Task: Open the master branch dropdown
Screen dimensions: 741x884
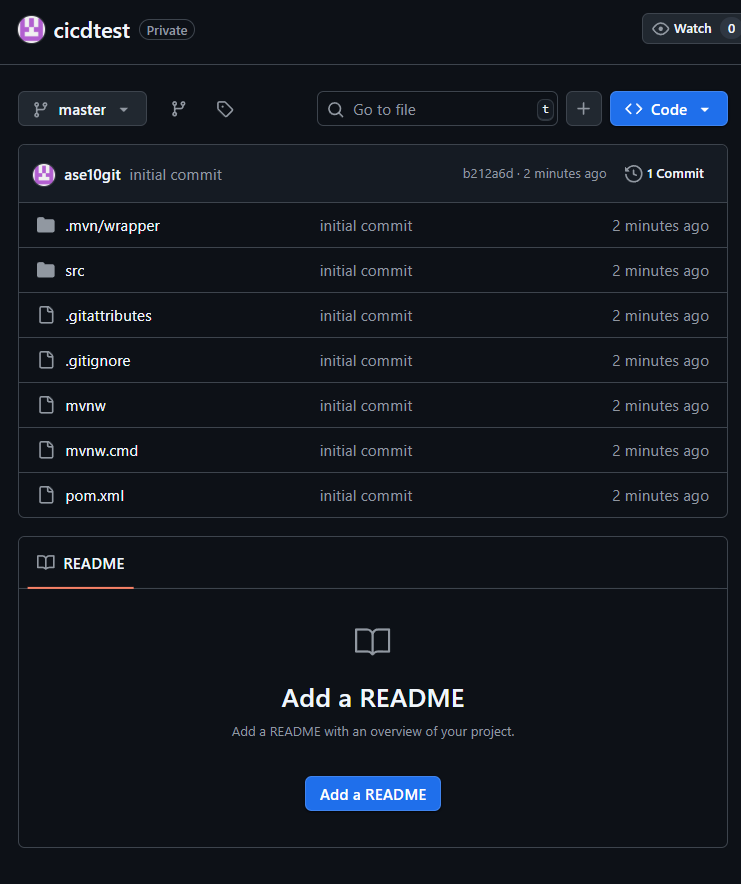Action: [82, 109]
